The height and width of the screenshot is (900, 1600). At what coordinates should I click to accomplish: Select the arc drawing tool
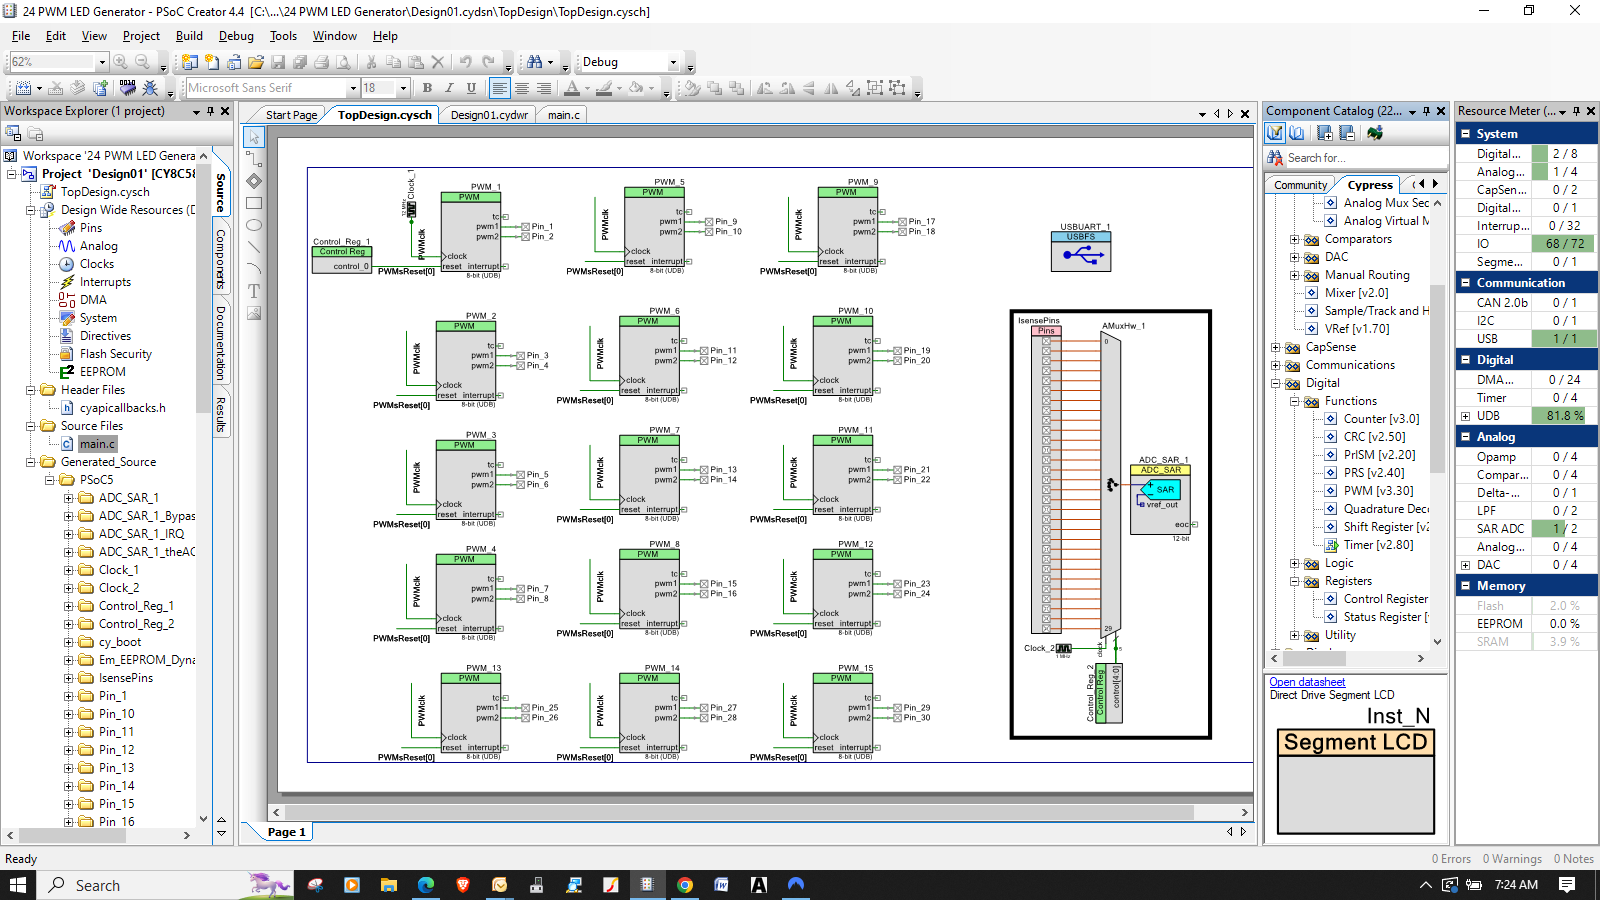254,269
